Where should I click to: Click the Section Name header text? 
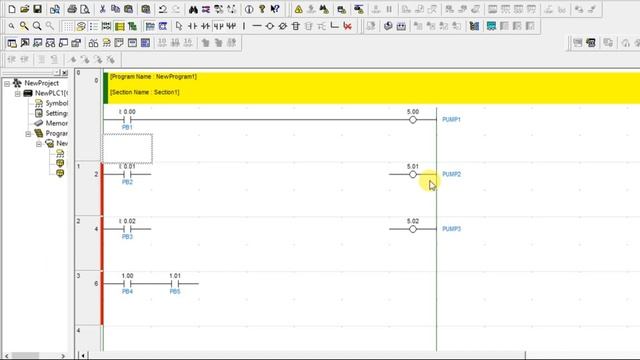point(145,92)
